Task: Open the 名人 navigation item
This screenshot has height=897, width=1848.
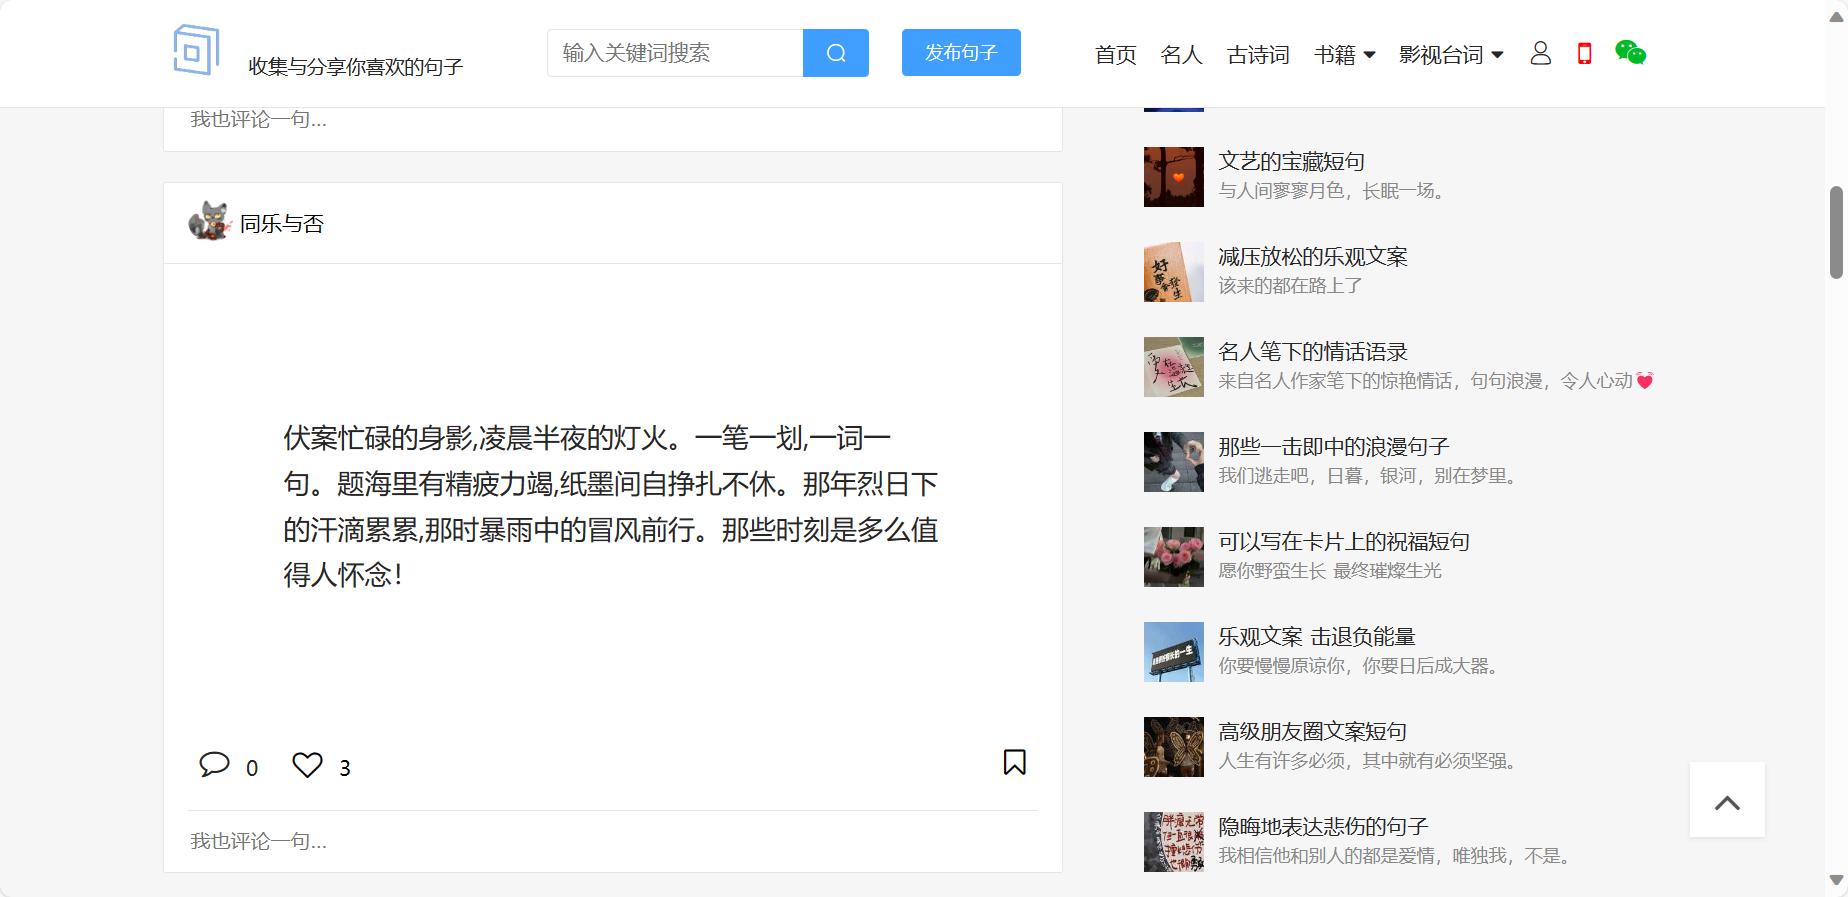Action: point(1181,54)
